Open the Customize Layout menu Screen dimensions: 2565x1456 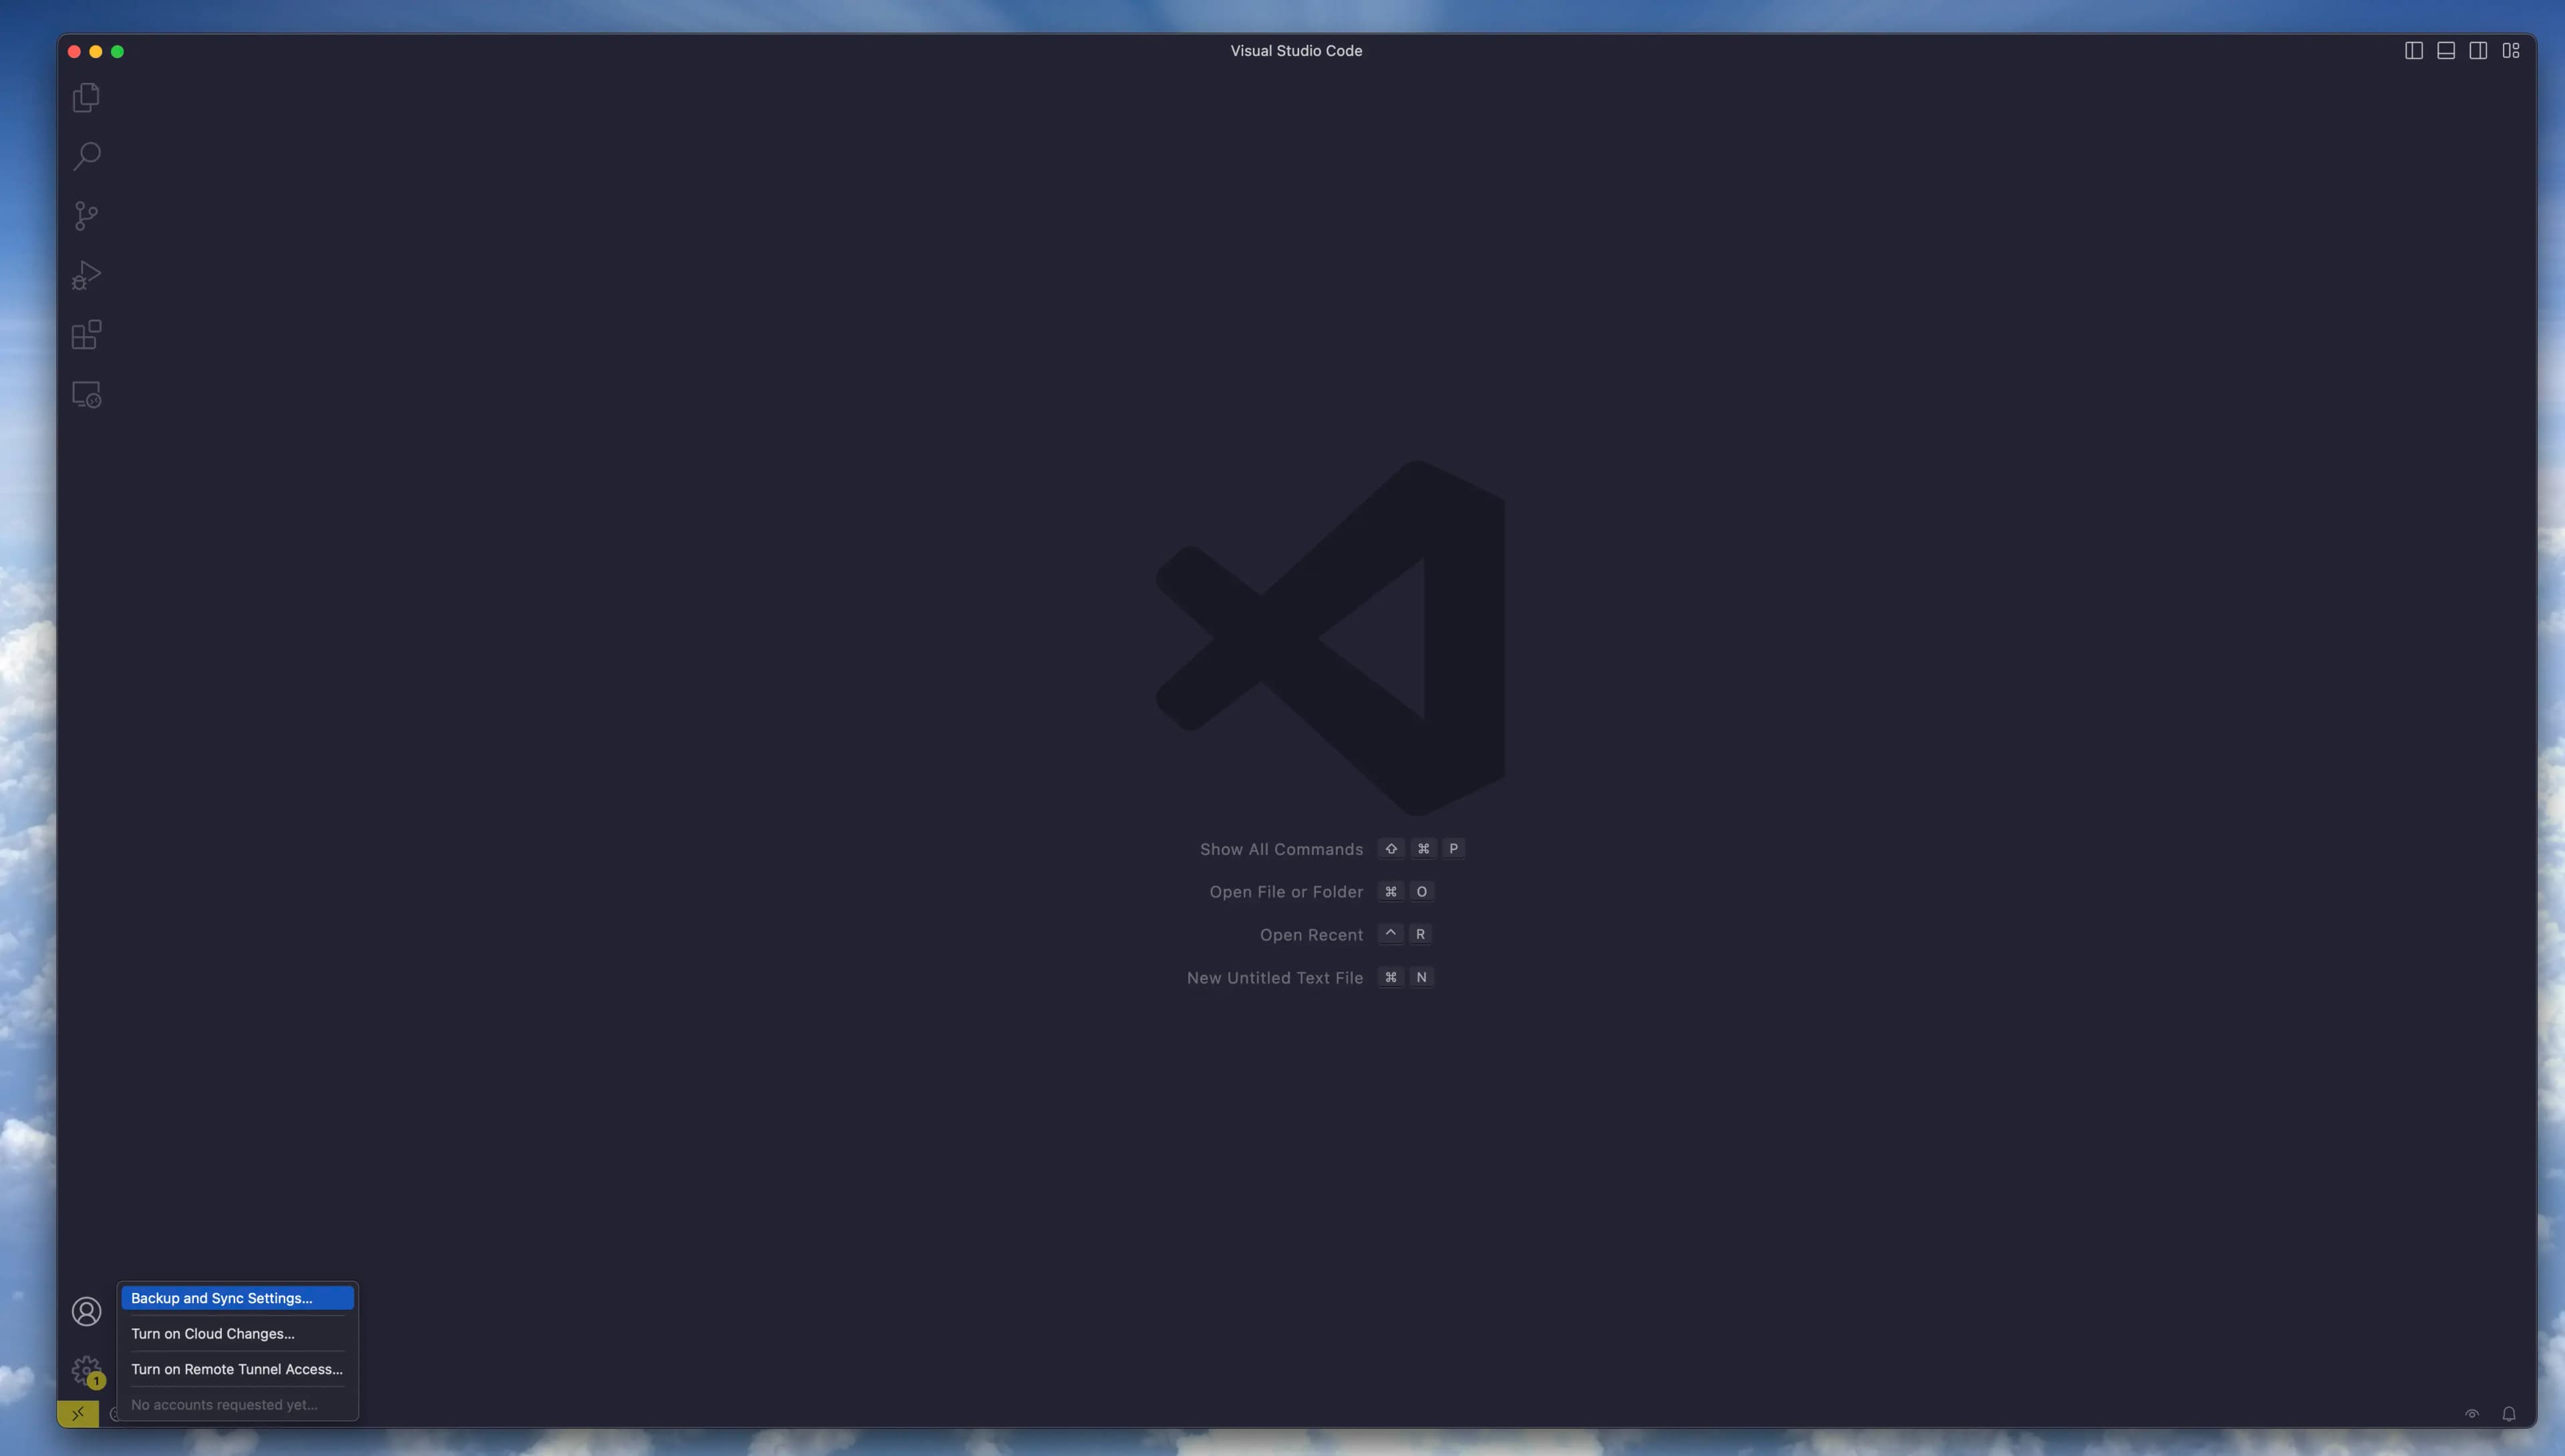point(2511,51)
